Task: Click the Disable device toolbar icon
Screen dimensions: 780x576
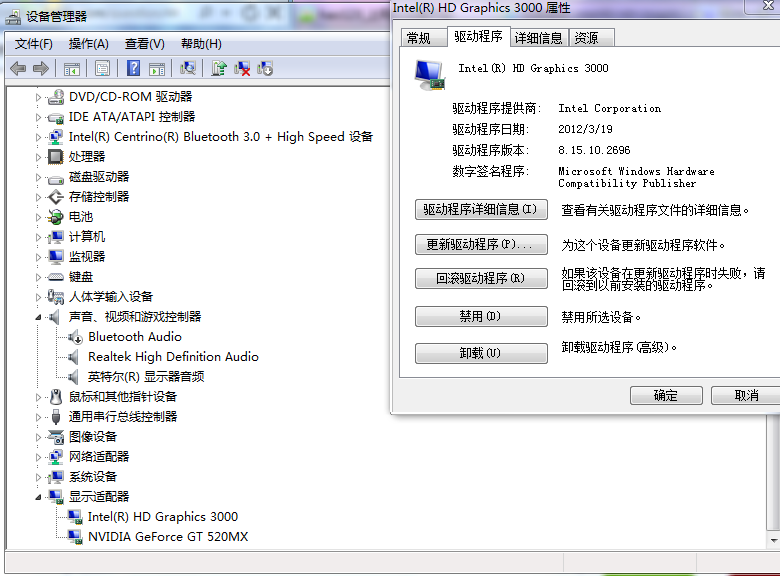Action: click(x=265, y=68)
